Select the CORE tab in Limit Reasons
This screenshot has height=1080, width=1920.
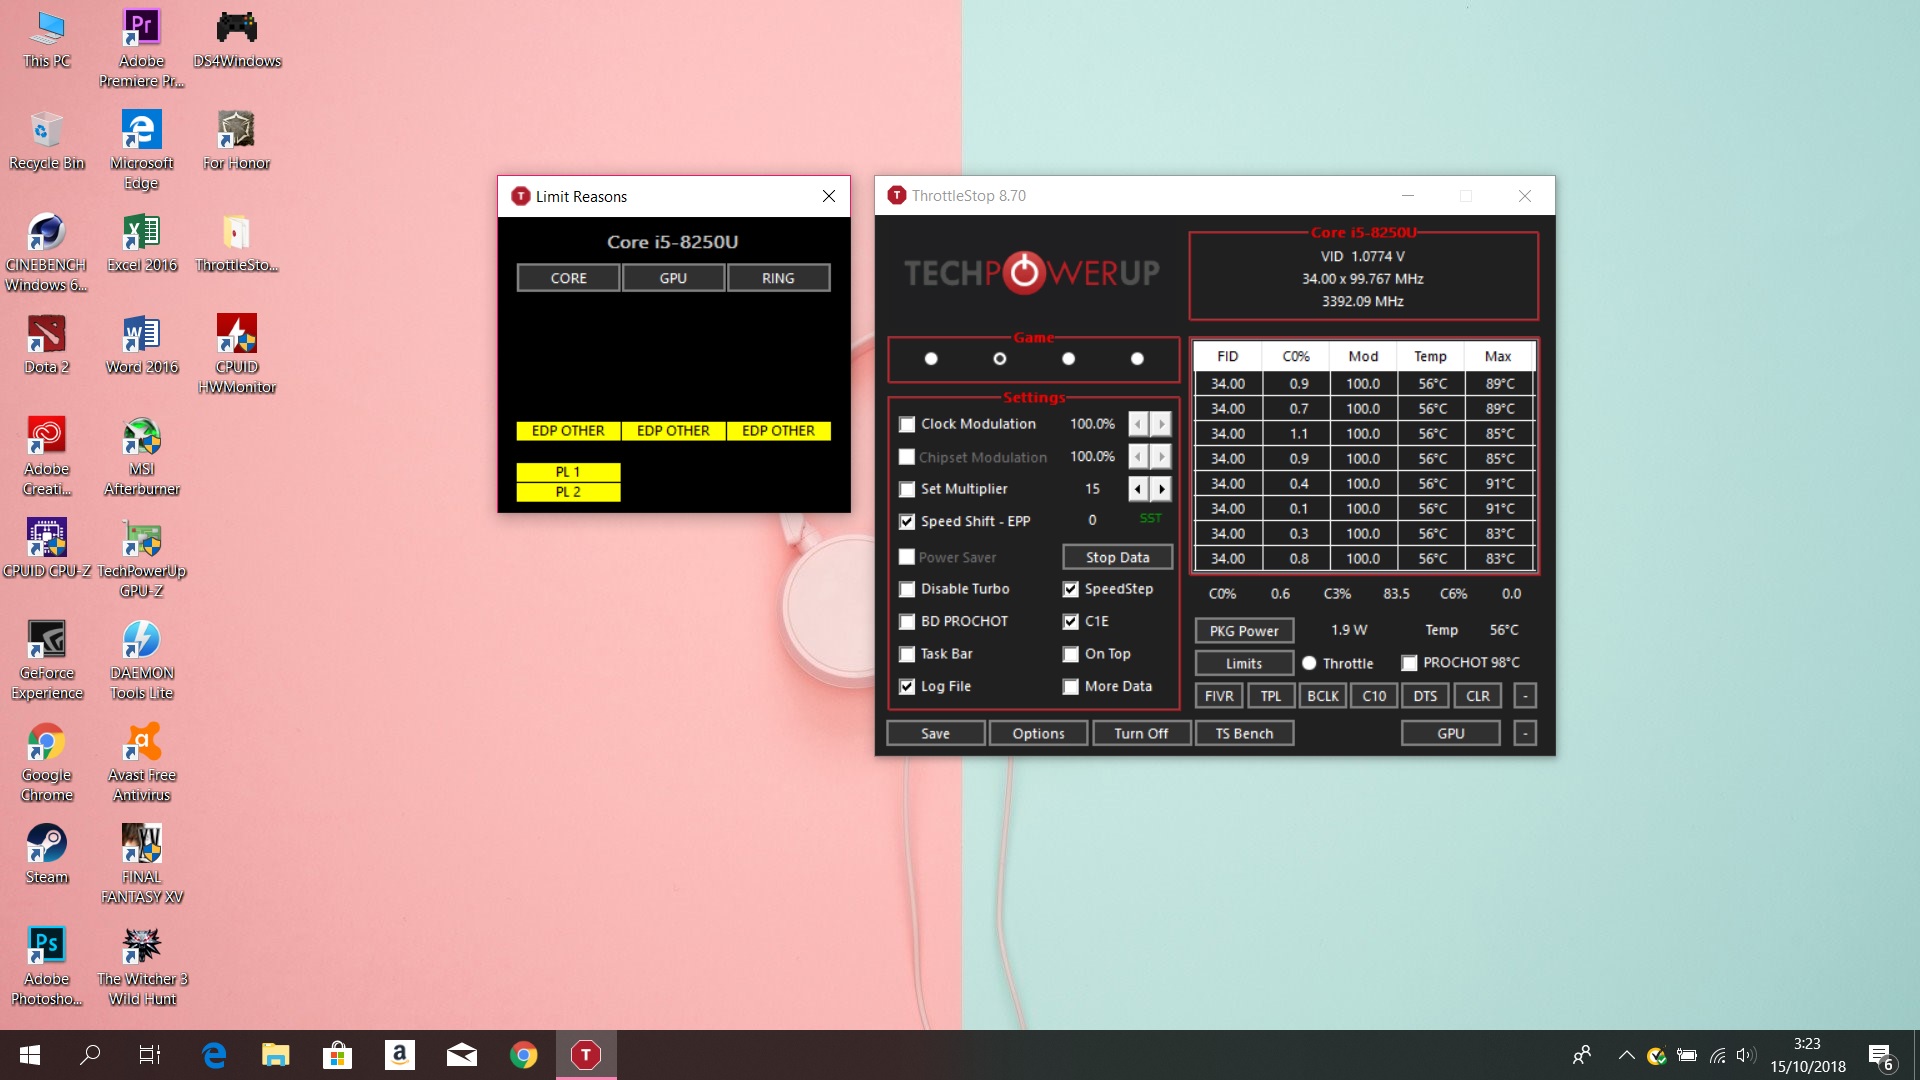(568, 278)
